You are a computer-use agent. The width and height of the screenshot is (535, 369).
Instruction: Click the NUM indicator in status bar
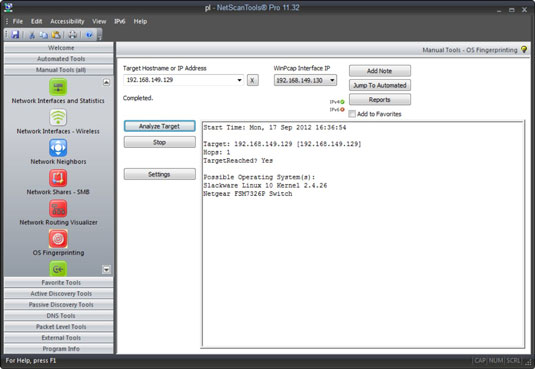(x=496, y=360)
